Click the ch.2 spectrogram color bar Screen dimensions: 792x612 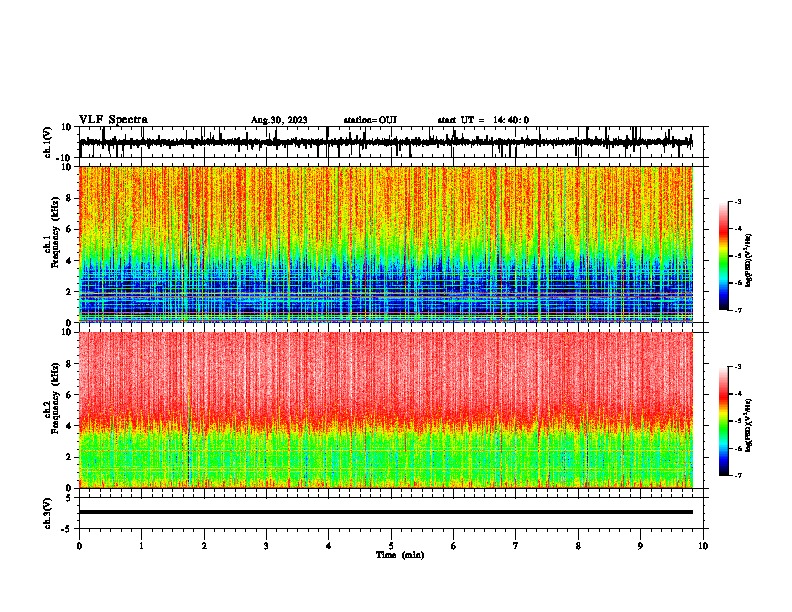point(724,421)
